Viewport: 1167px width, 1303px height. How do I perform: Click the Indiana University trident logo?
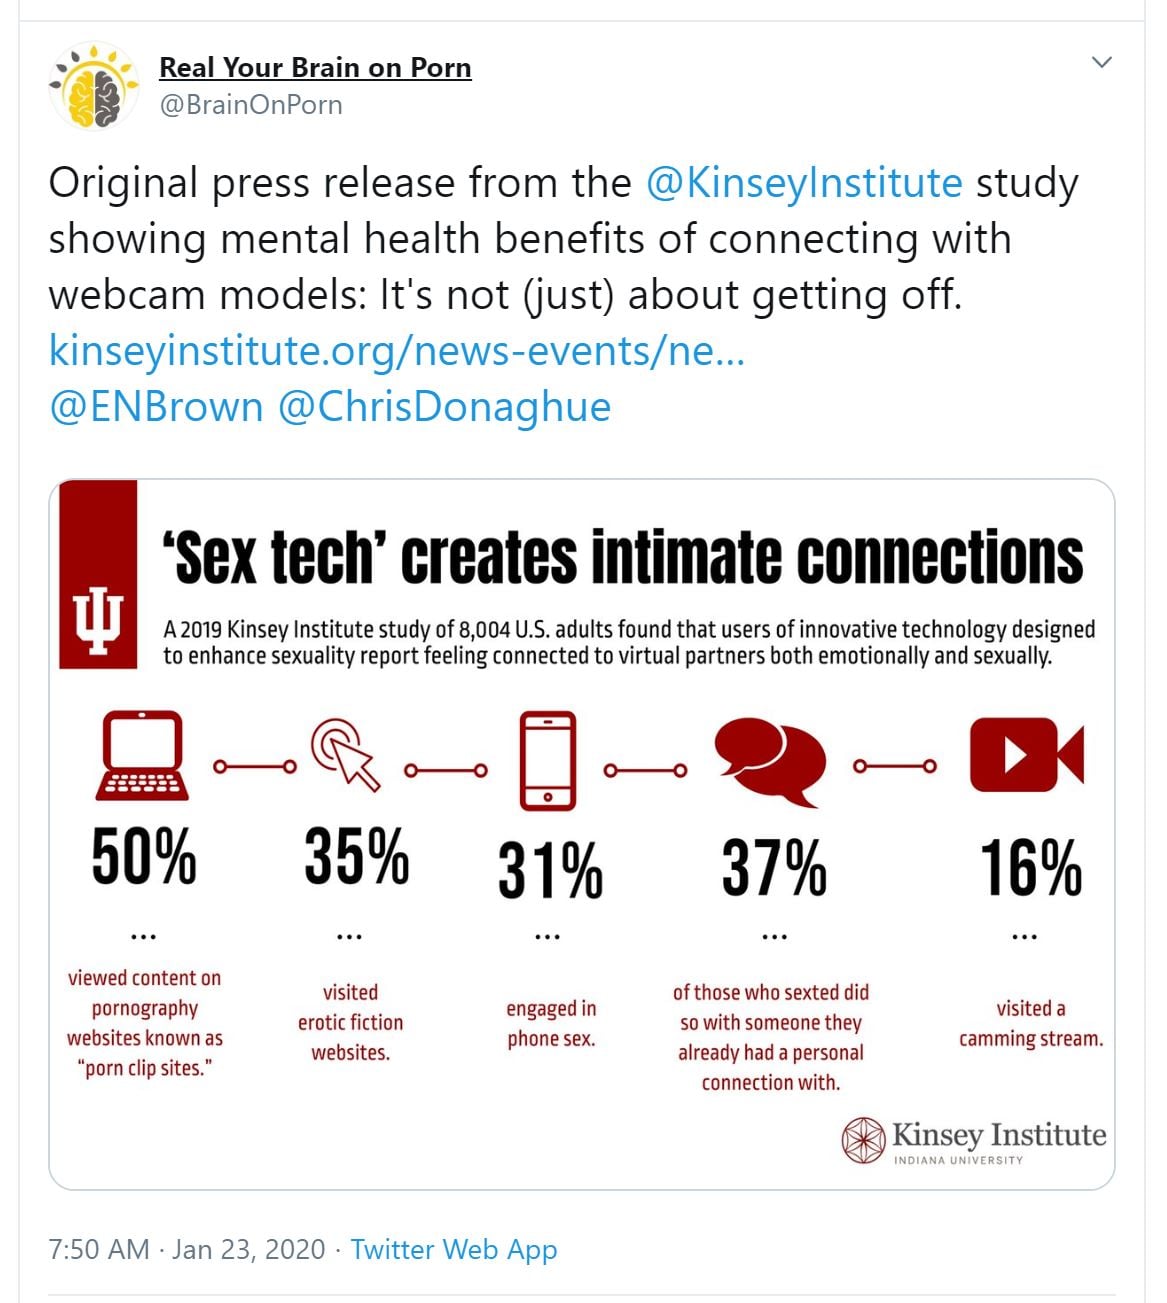coord(98,621)
